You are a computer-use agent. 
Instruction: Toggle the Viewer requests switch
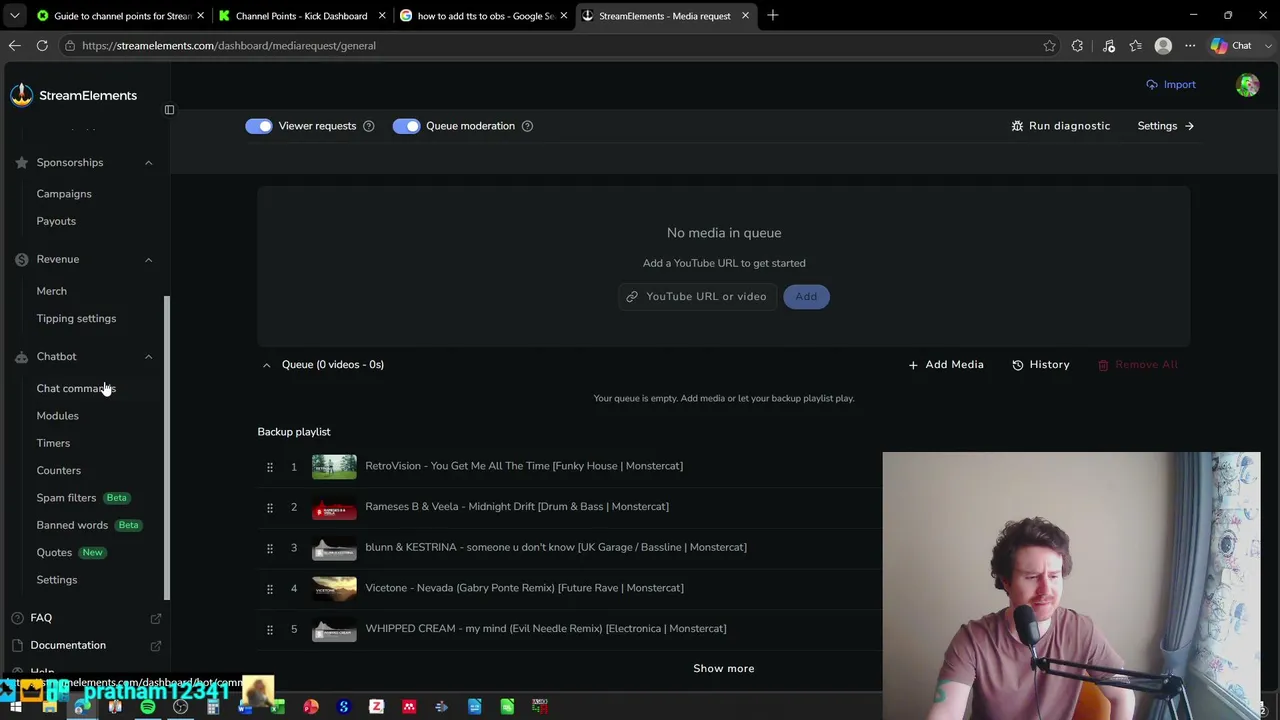click(x=259, y=126)
